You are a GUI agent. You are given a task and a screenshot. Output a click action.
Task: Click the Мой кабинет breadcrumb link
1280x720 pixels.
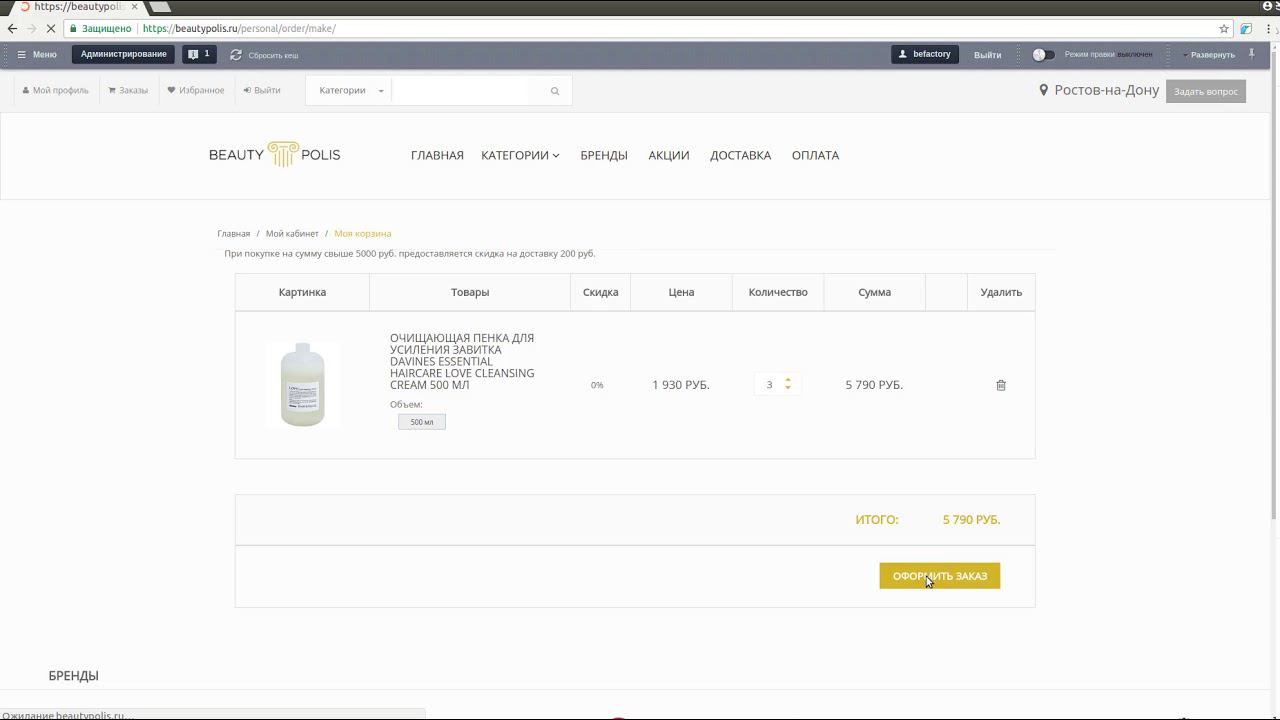coord(292,233)
